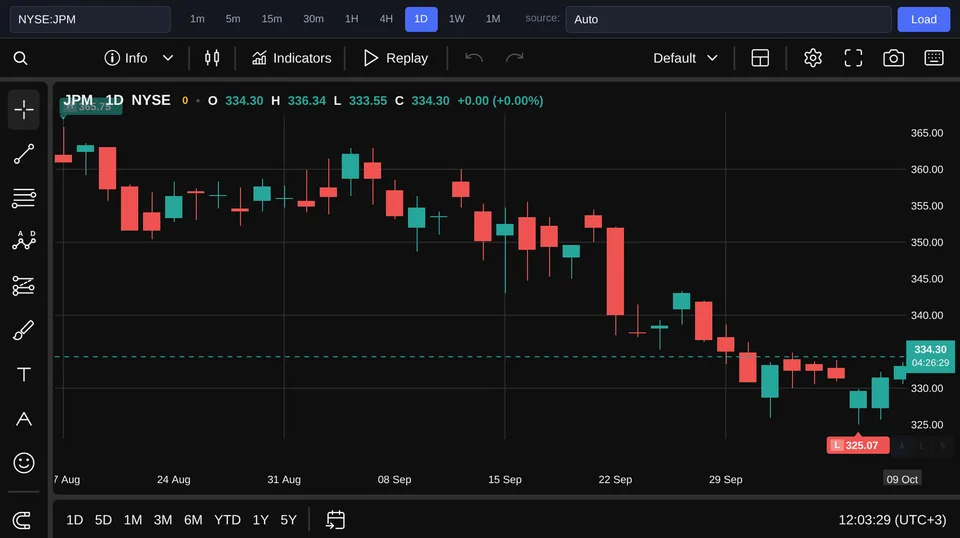Switch to the 1W interval
The width and height of the screenshot is (960, 538).
[457, 19]
